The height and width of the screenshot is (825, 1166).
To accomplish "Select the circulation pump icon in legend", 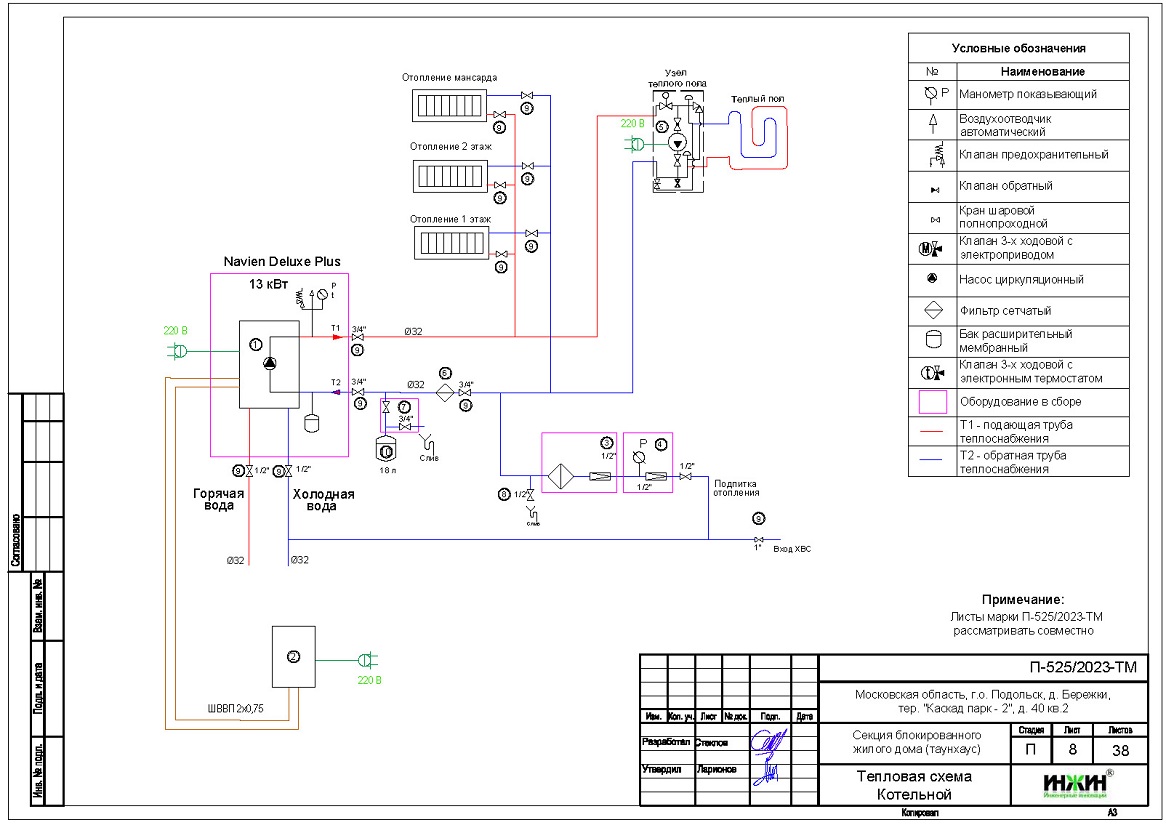I will [x=932, y=280].
